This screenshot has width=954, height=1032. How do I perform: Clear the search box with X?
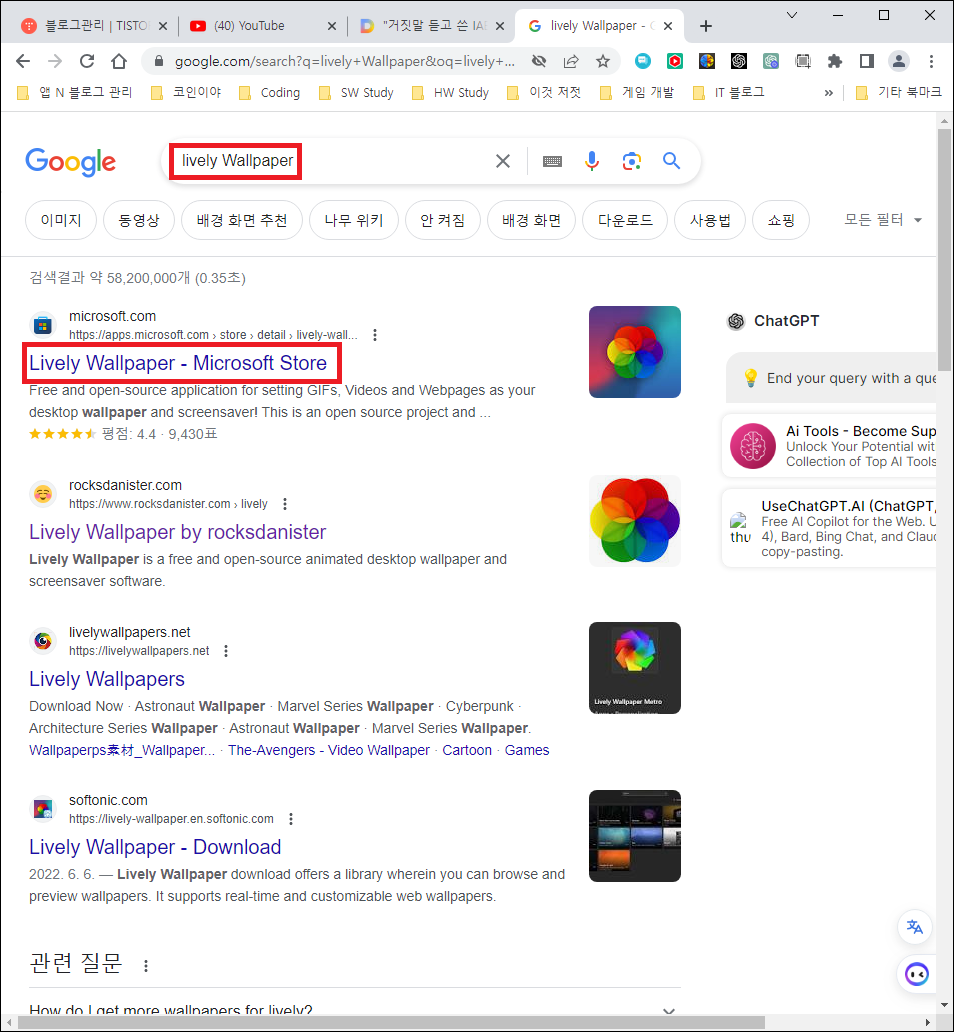click(x=503, y=161)
